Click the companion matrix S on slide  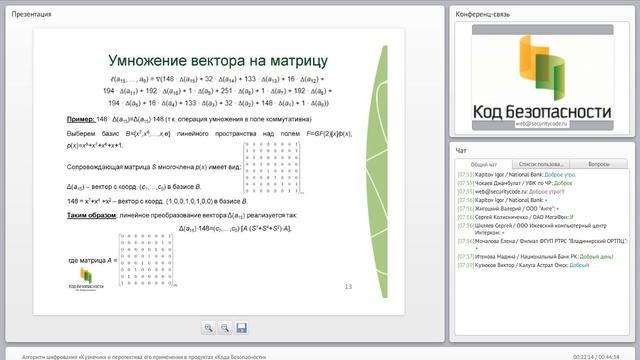click(272, 167)
